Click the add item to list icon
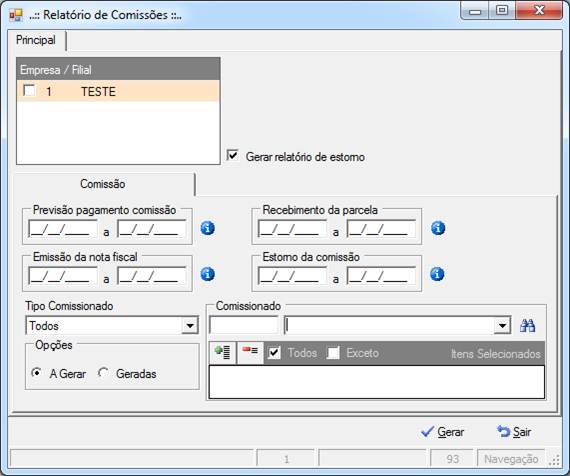 [x=222, y=352]
